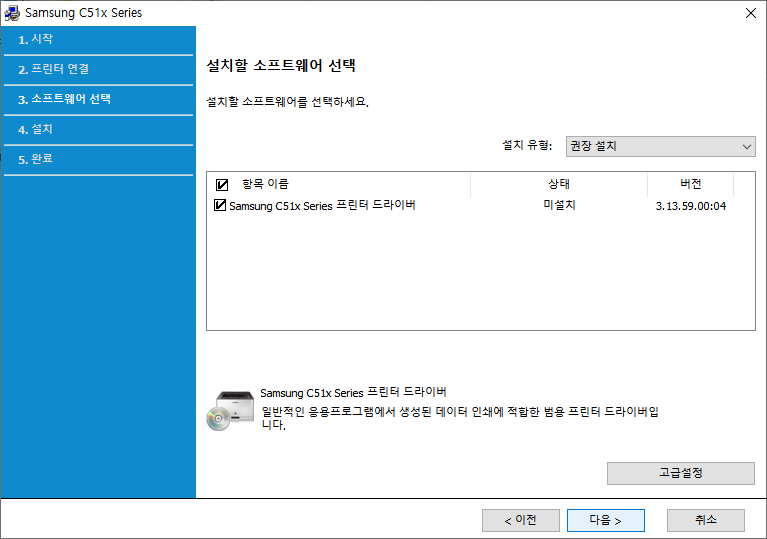Click the 상태 column header
767x539 pixels.
[559, 184]
